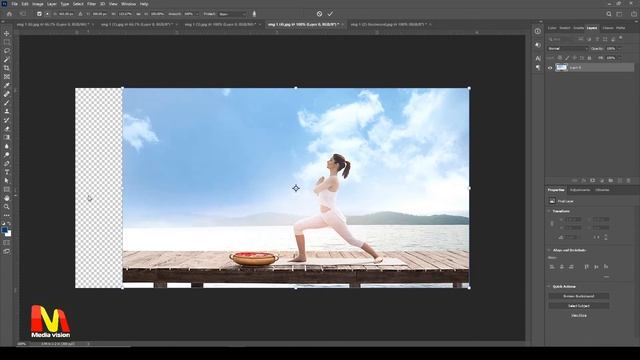The width and height of the screenshot is (640, 360).
Task: Commit the transform with the checkmark
Action: point(330,14)
